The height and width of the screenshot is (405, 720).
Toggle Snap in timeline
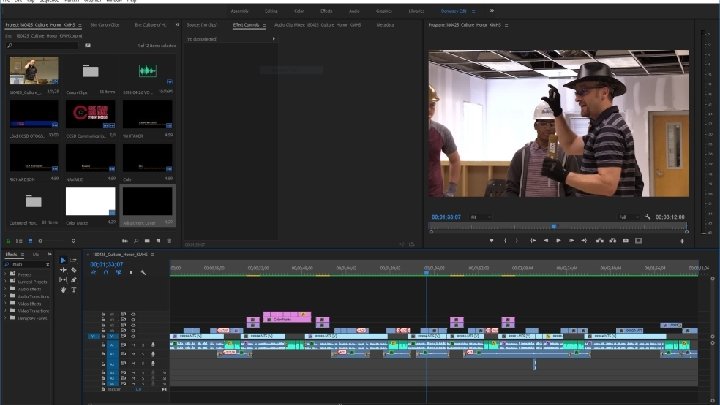106,273
